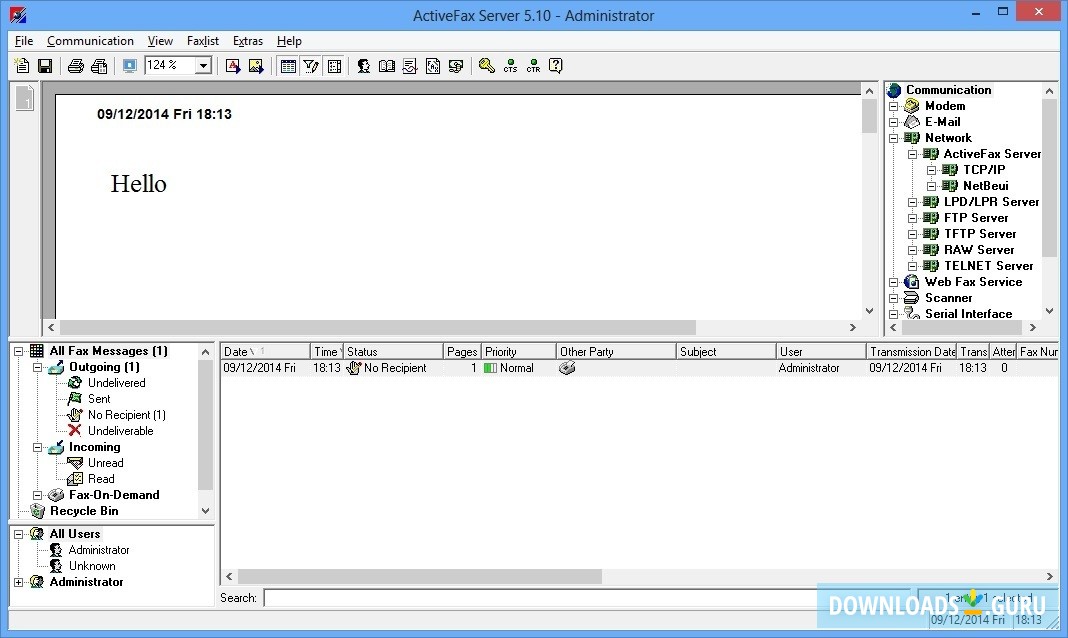
Task: Sort by the Subject column header
Action: point(726,352)
